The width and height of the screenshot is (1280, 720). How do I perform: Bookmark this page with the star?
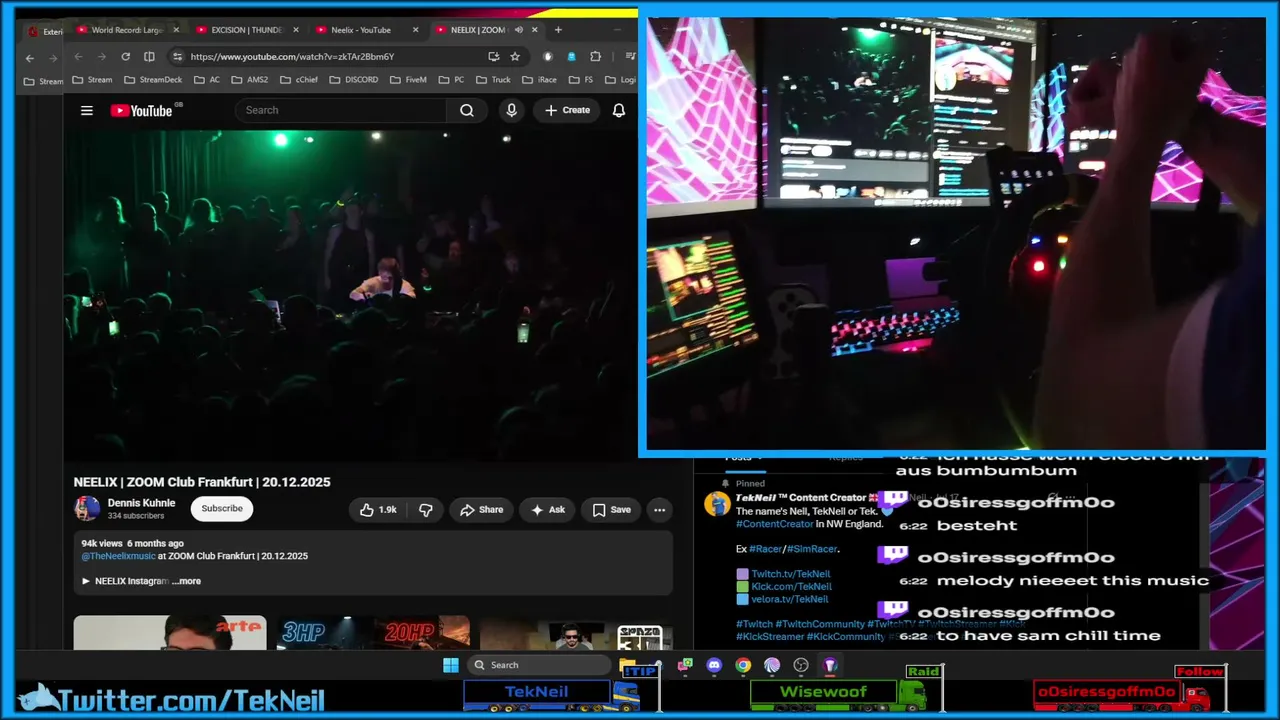click(515, 57)
